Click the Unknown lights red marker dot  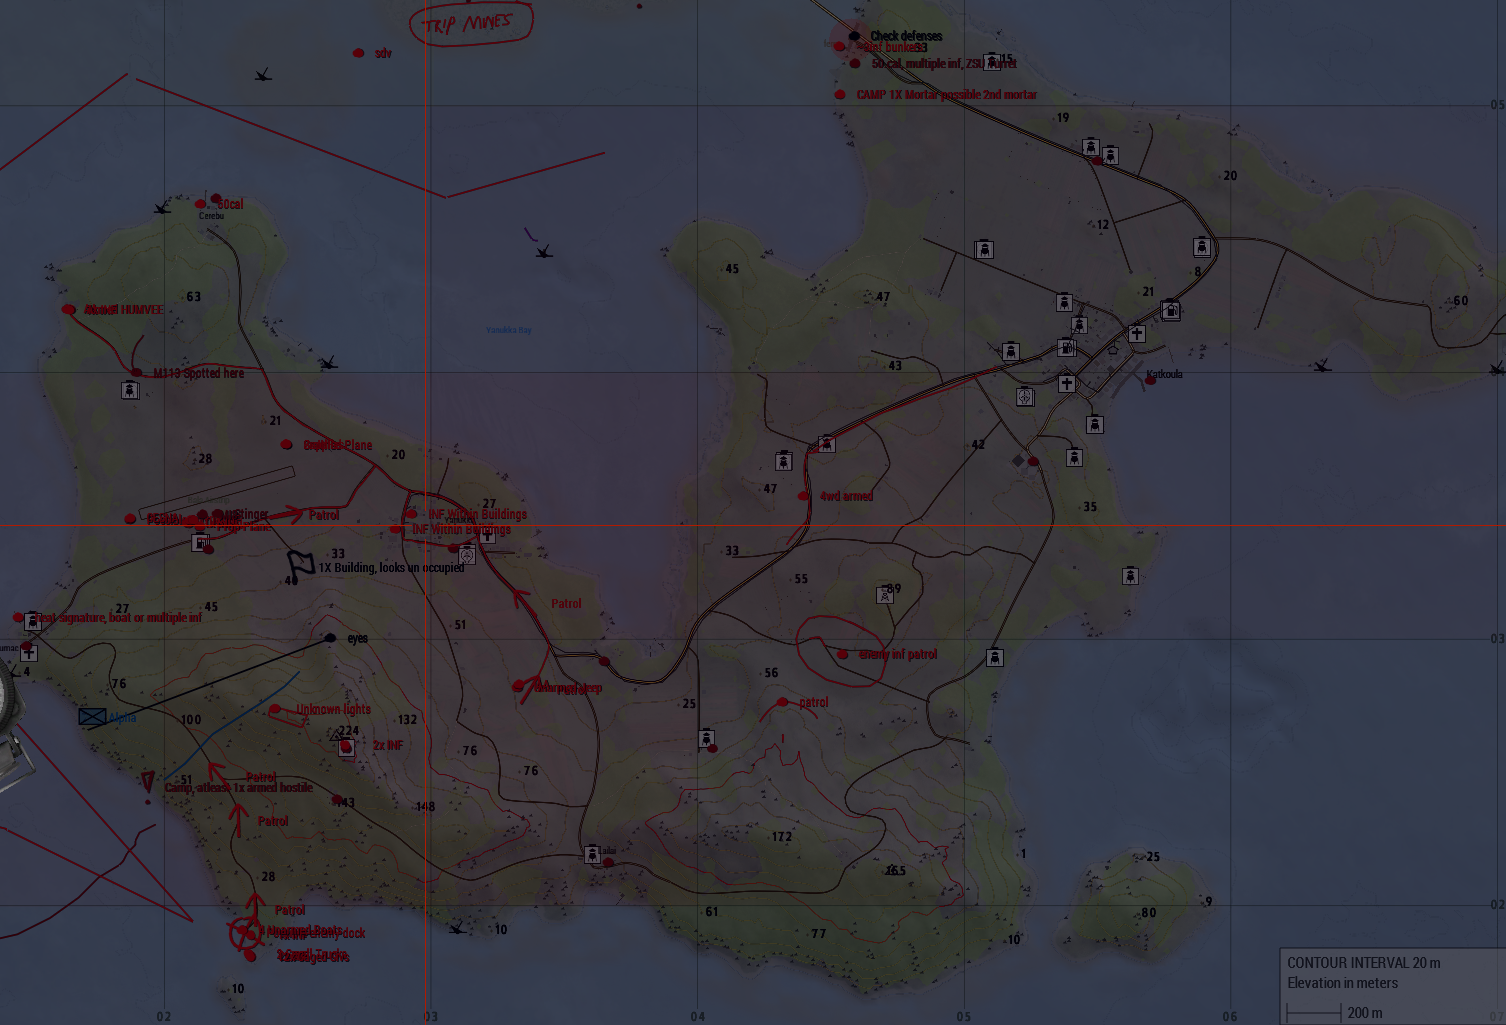click(275, 710)
